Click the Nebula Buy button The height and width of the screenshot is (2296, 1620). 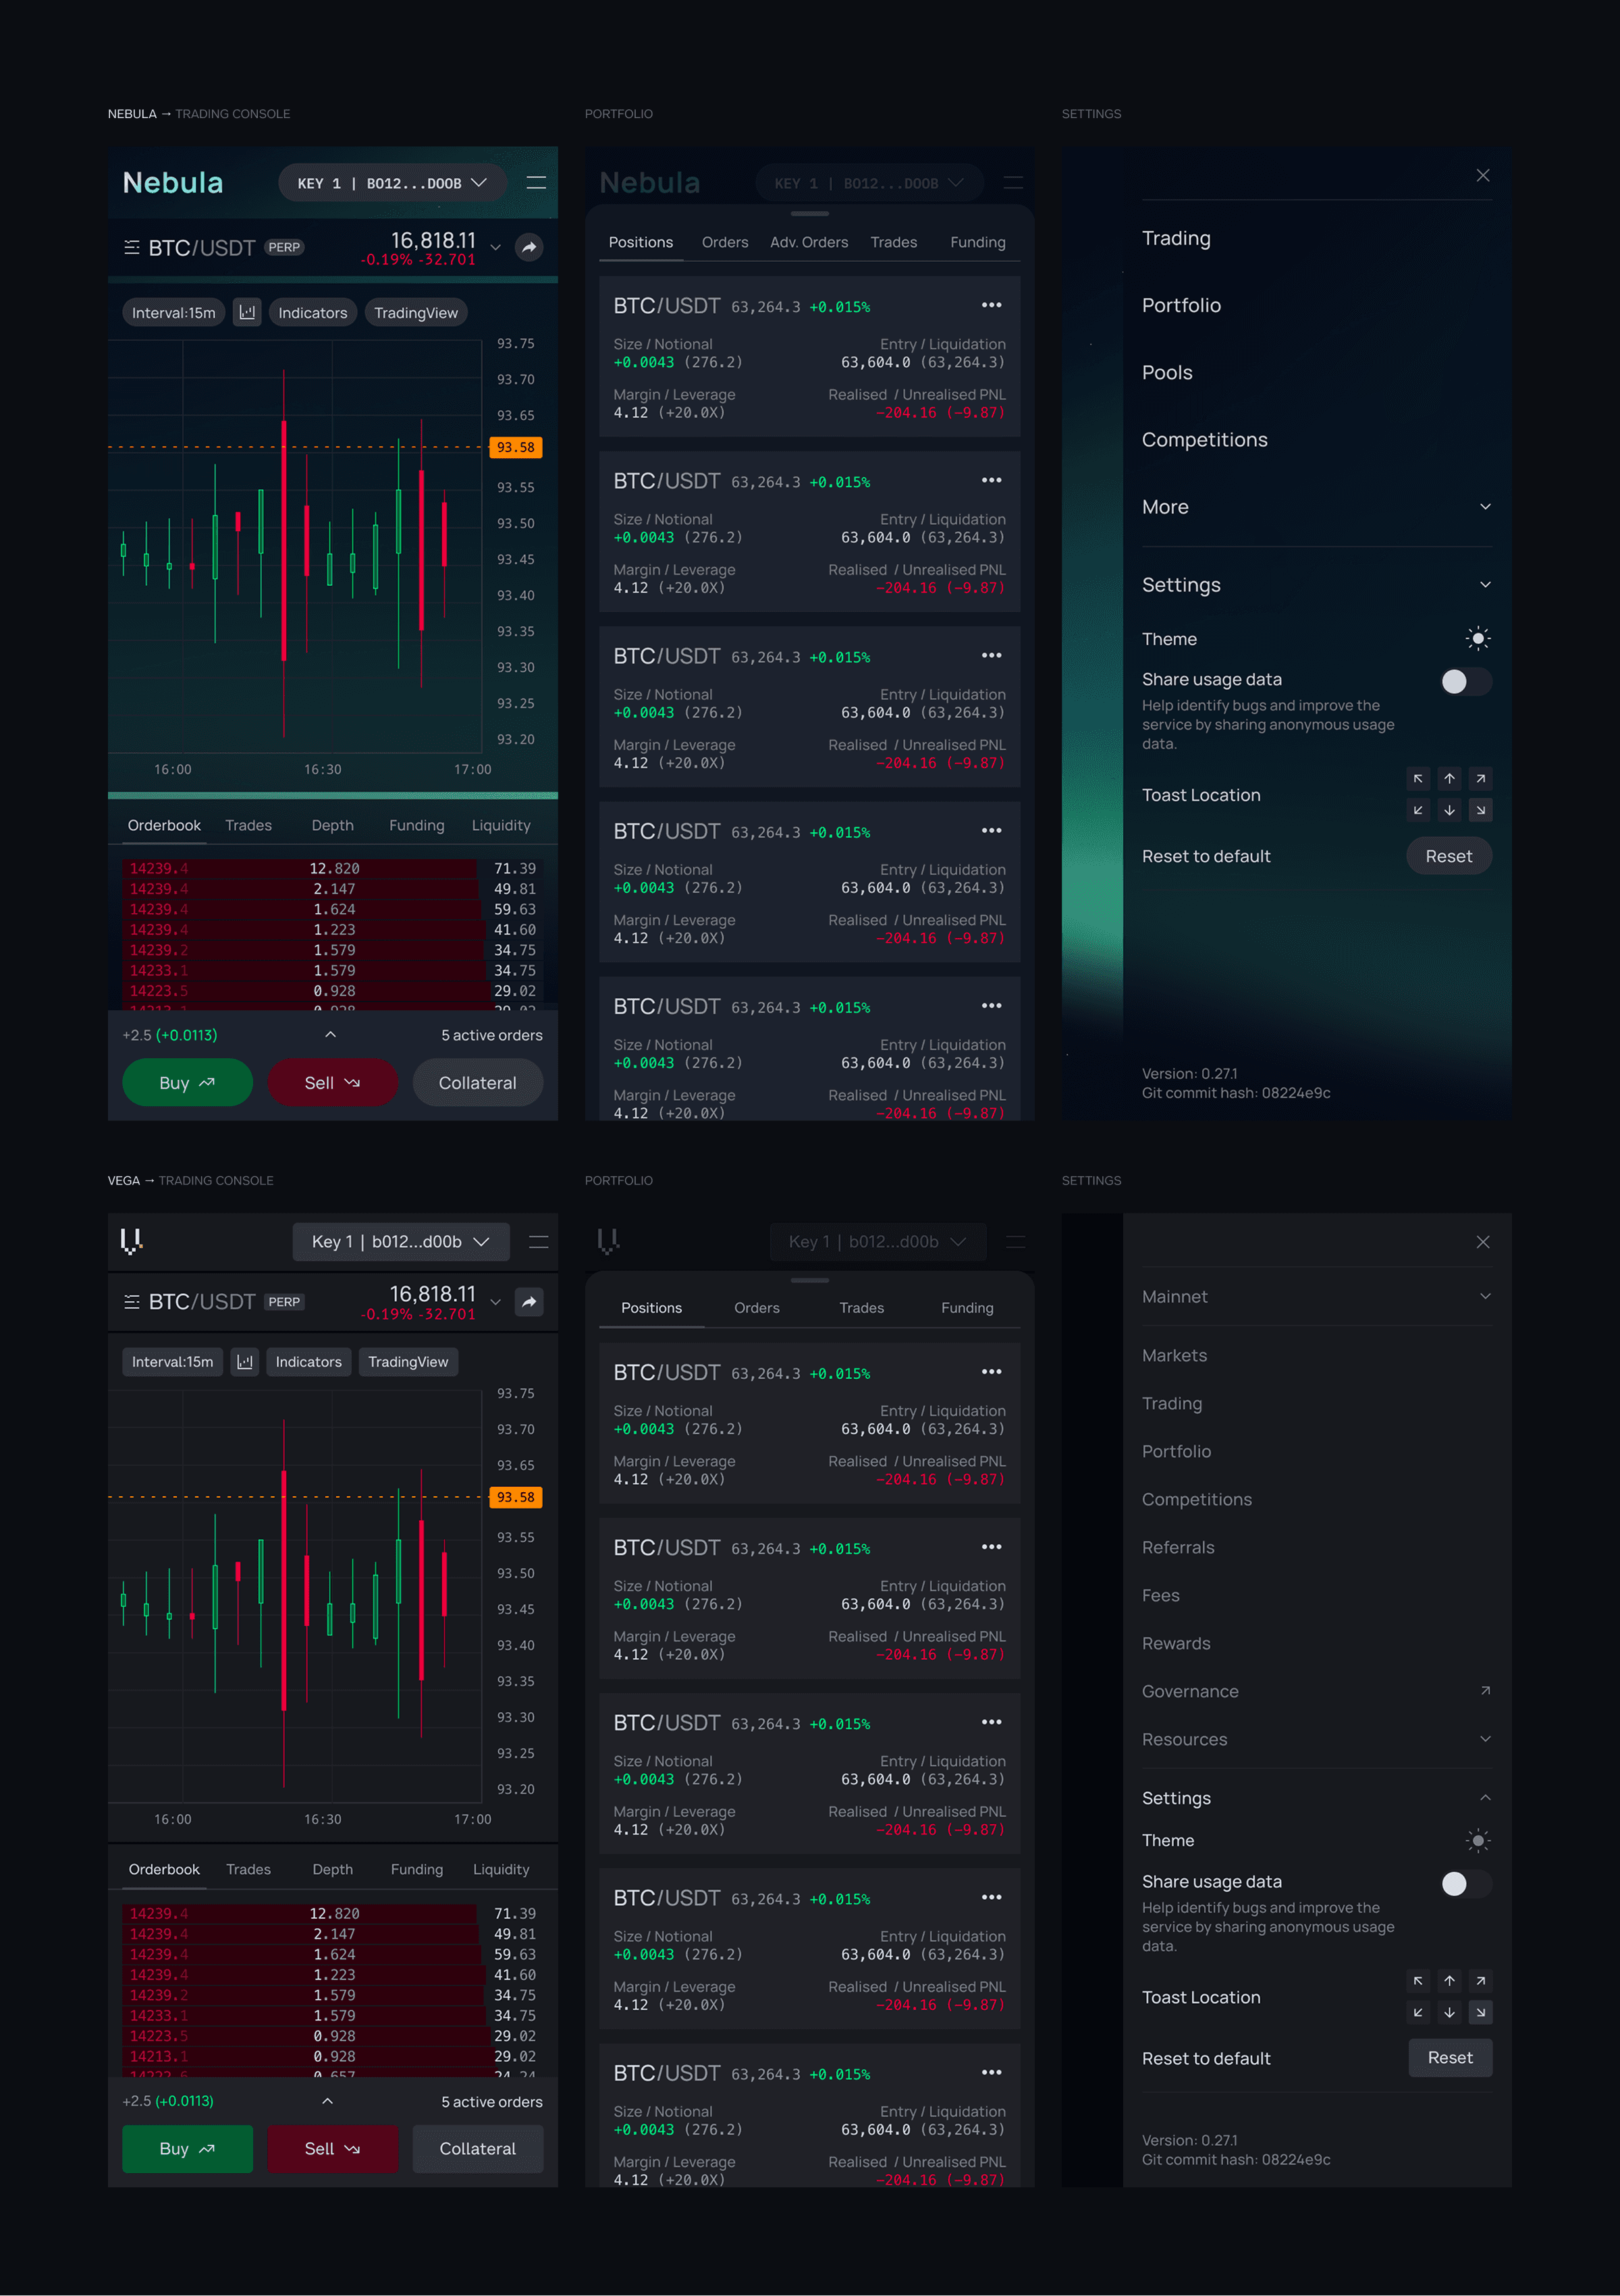pos(187,1082)
